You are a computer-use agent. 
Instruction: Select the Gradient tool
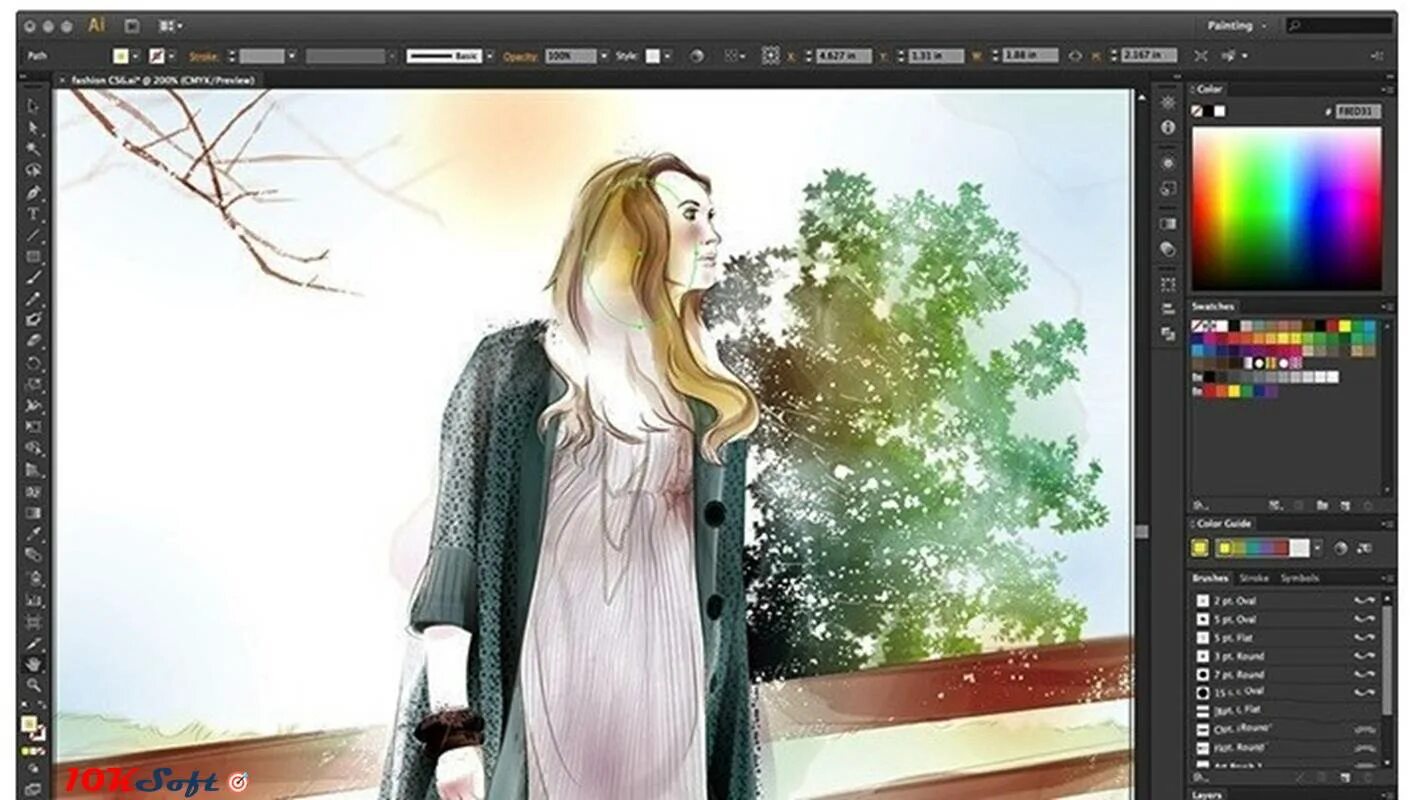(x=34, y=513)
